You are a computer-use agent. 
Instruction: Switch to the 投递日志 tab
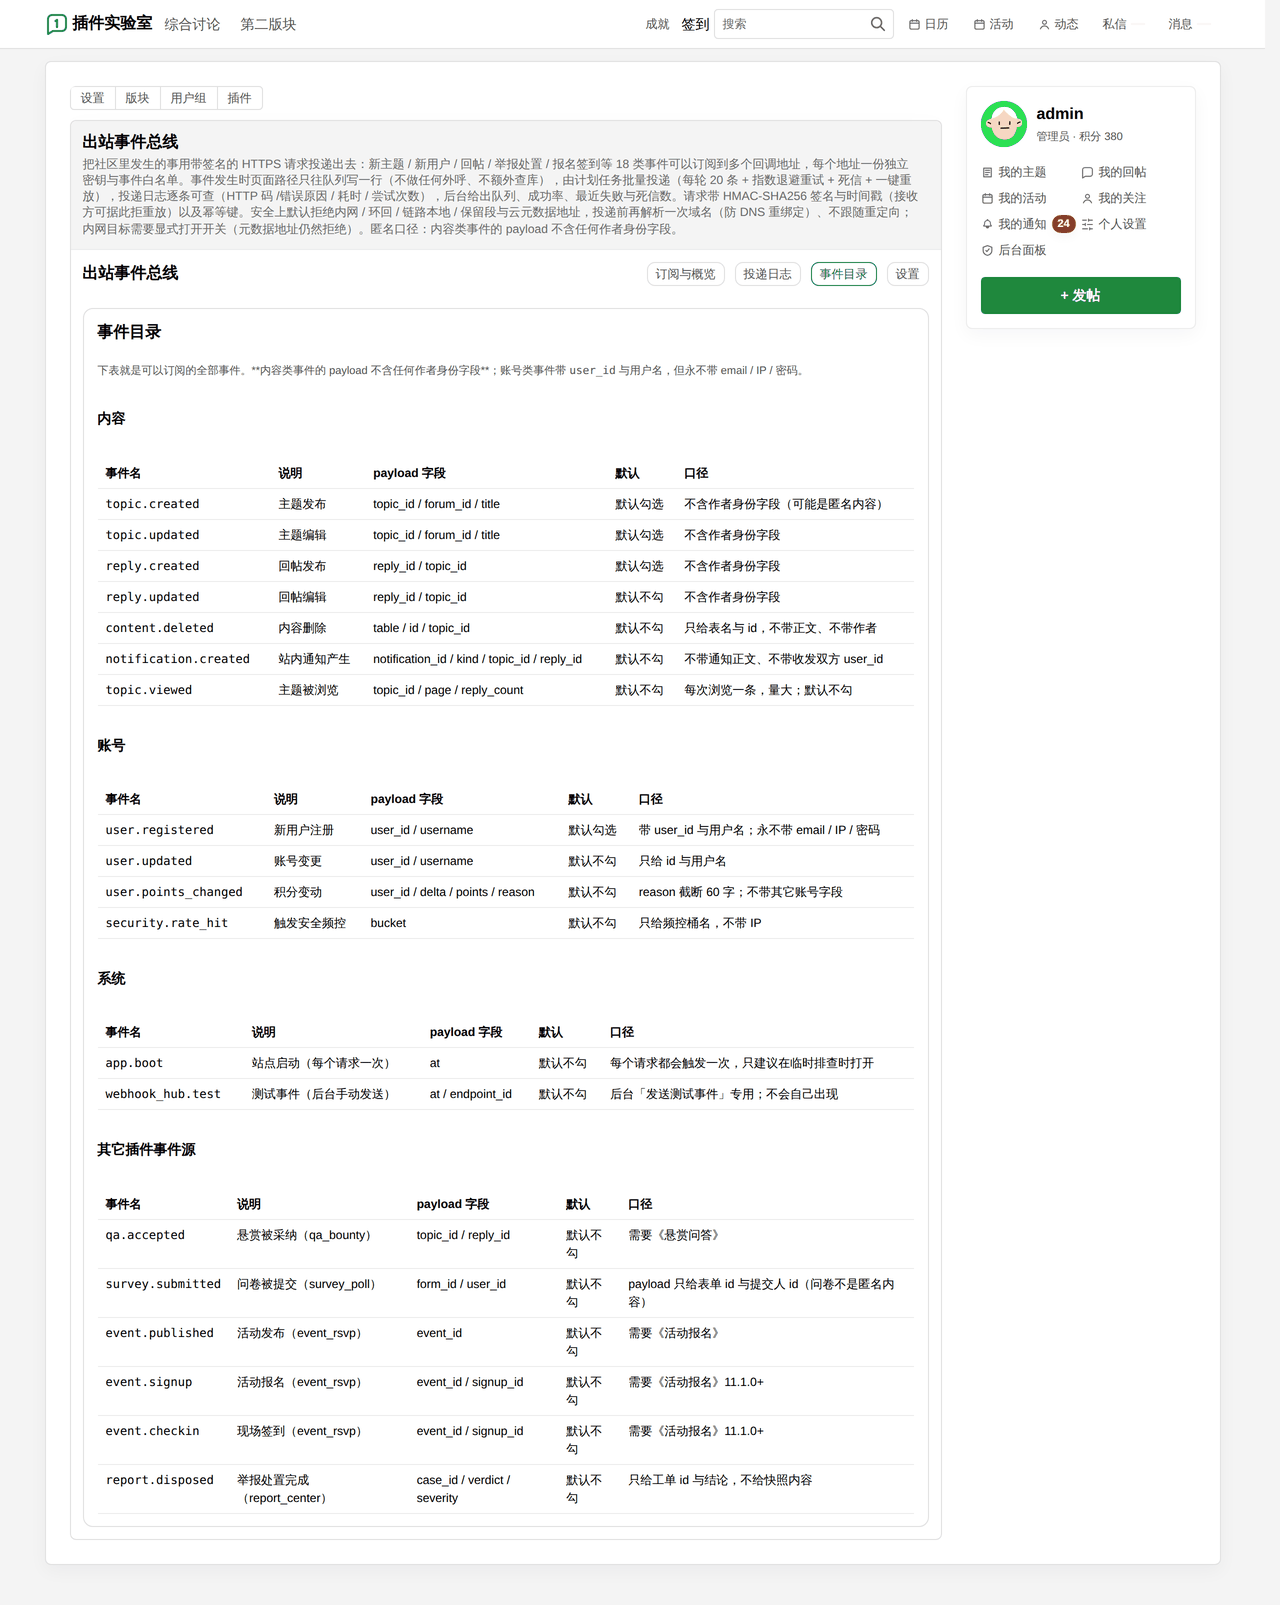click(x=767, y=274)
